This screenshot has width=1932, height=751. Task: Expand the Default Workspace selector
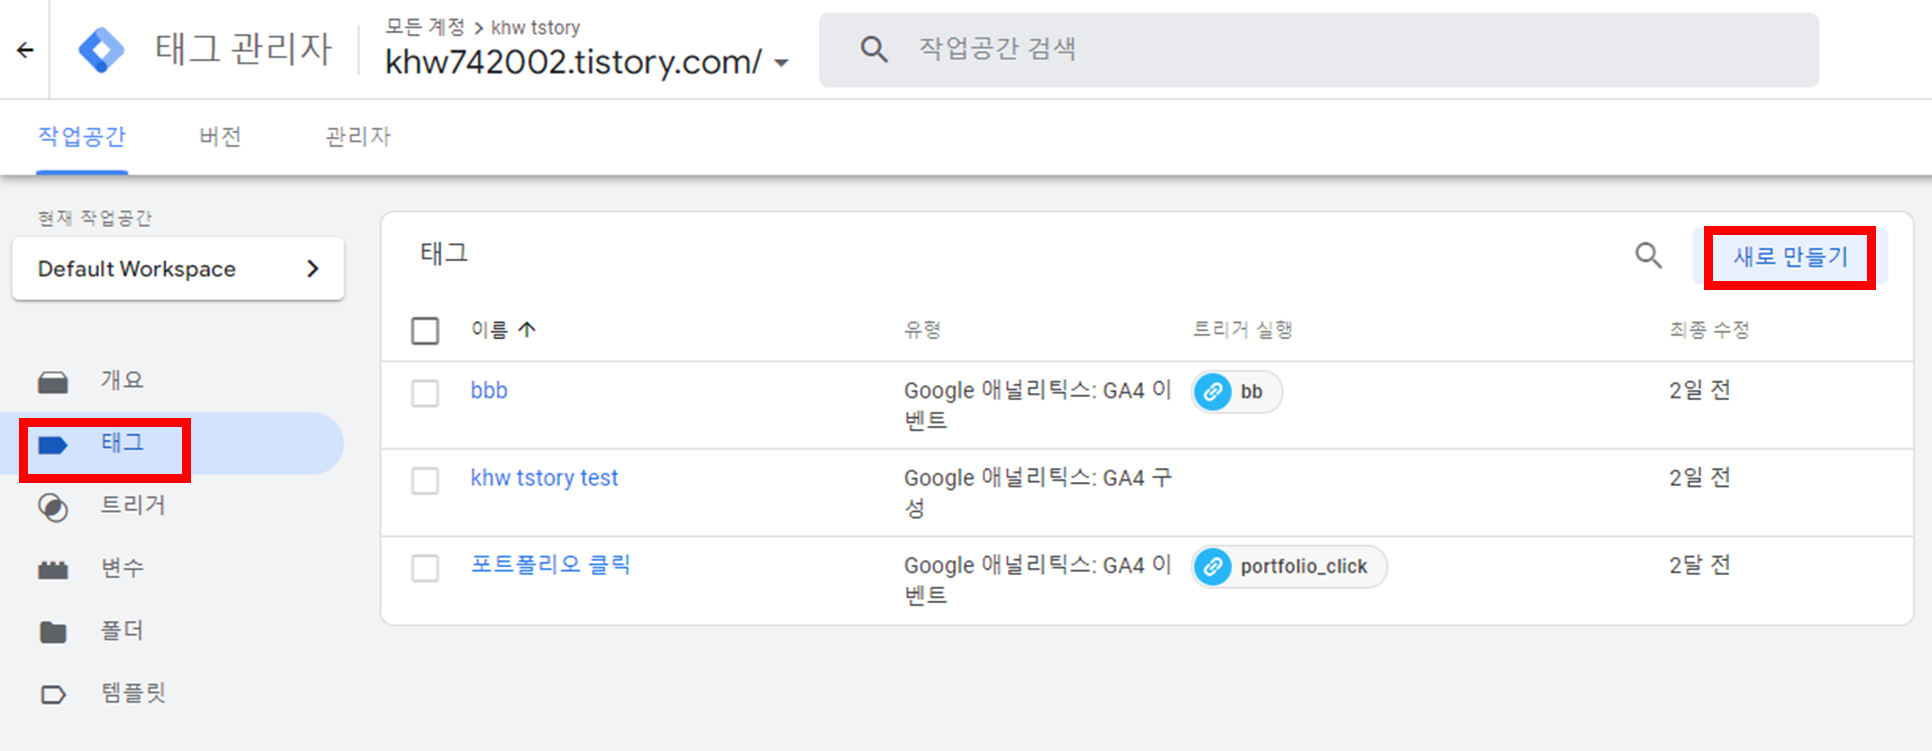coord(178,268)
